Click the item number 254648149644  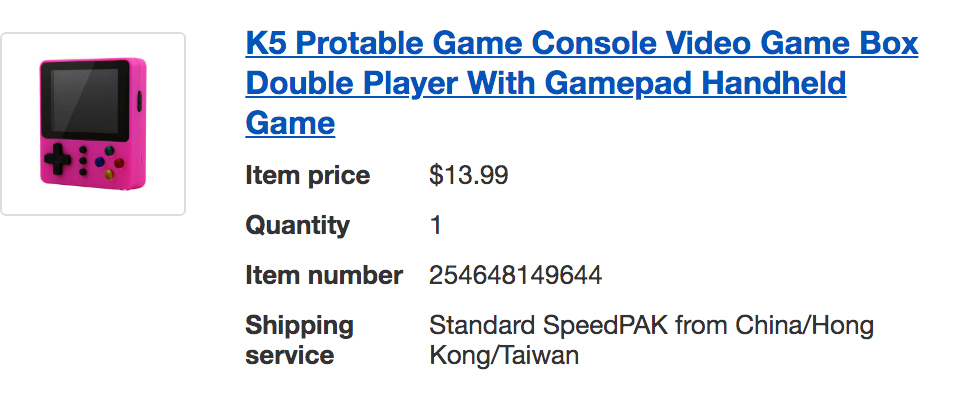click(515, 275)
